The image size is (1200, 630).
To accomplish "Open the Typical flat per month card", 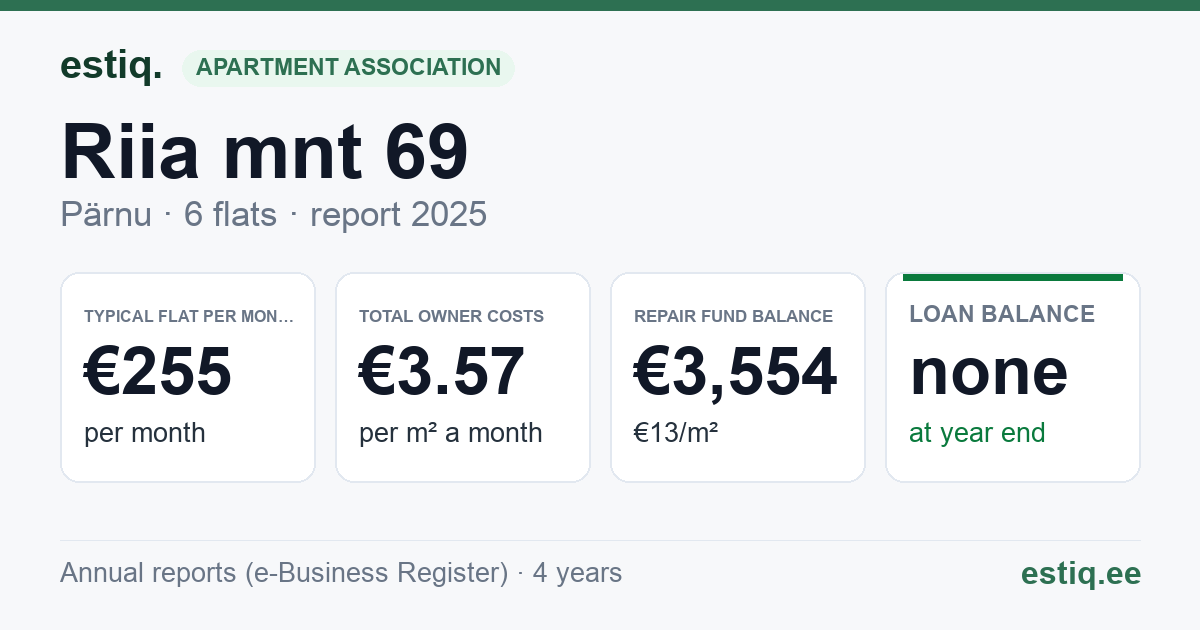I will point(188,377).
